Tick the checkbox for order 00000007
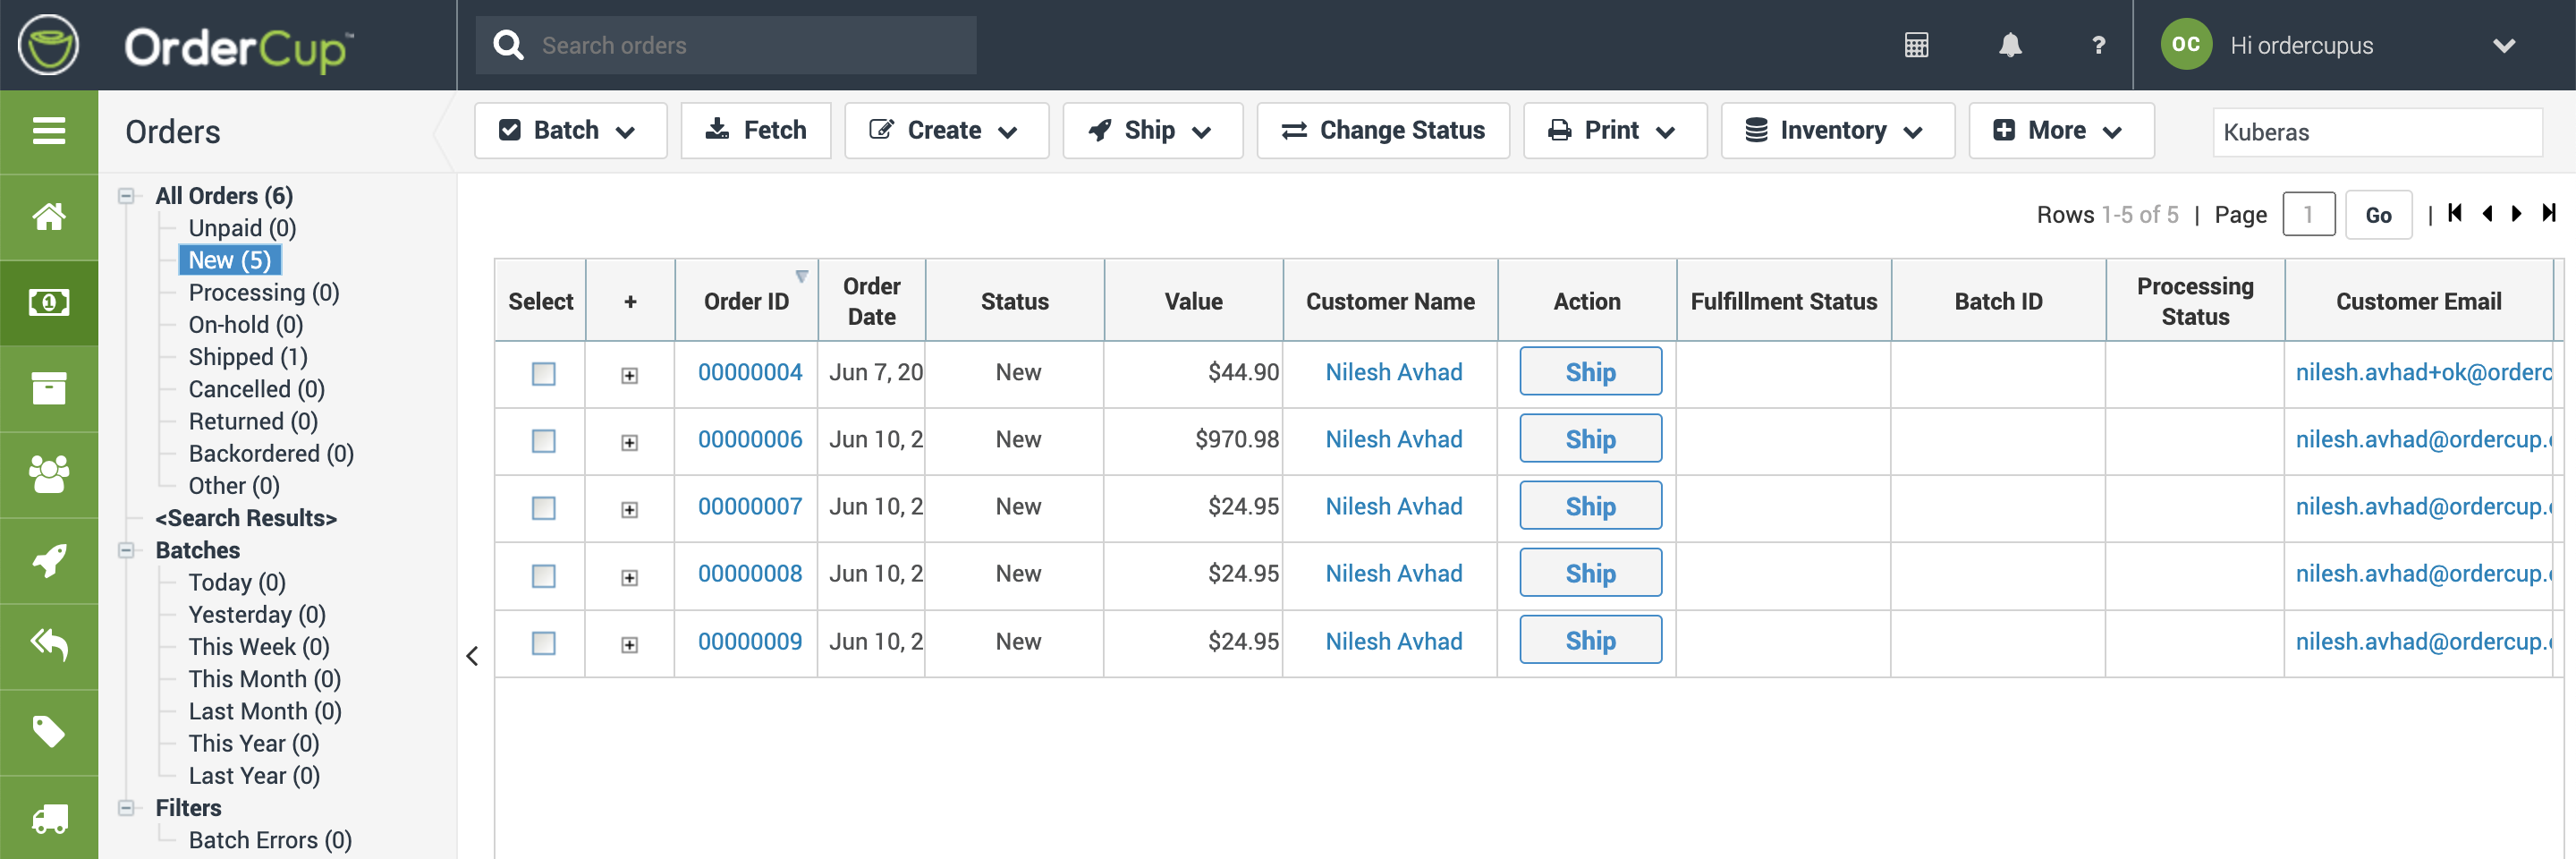The image size is (2576, 859). click(x=543, y=508)
